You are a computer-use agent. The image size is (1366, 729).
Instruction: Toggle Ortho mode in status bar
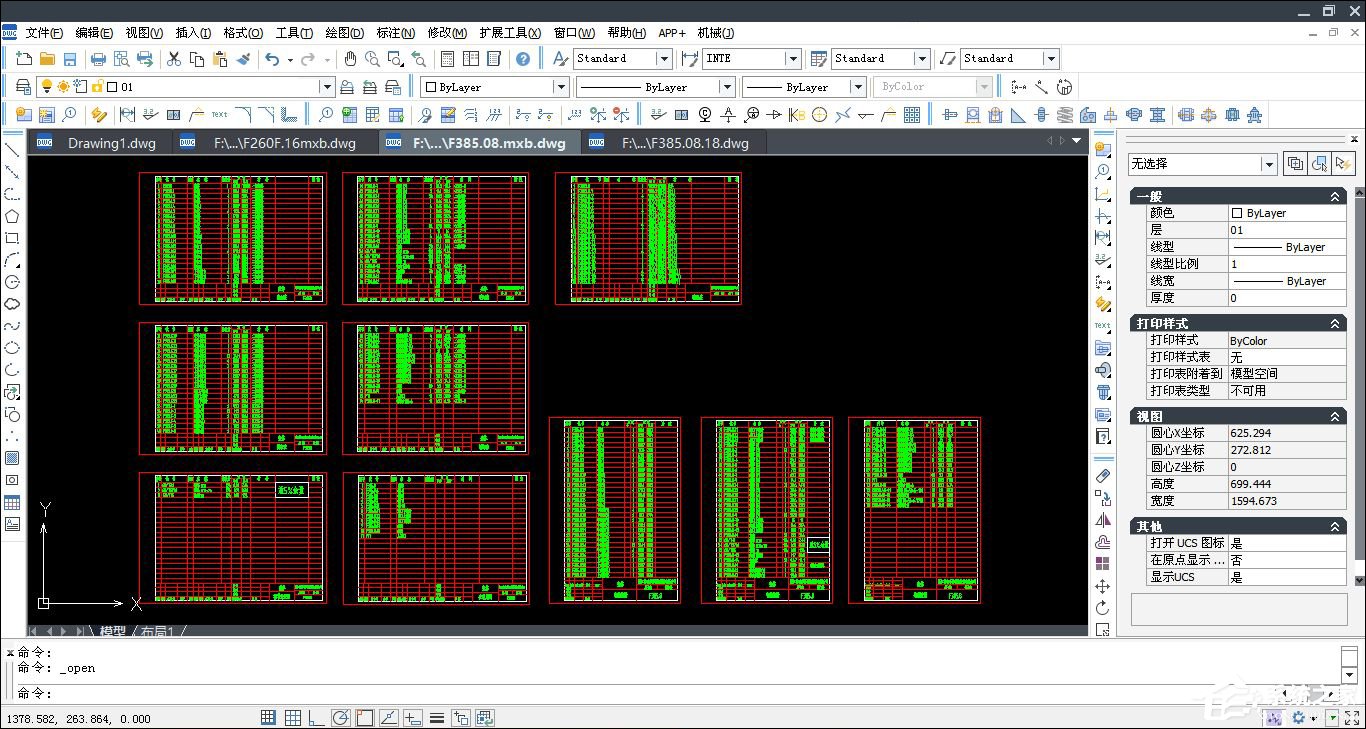pyautogui.click(x=316, y=717)
